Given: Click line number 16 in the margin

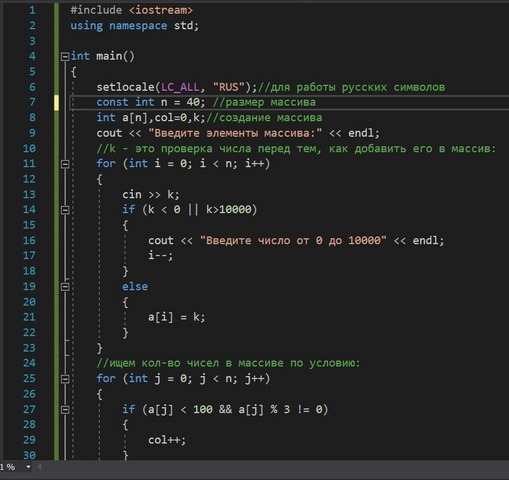Looking at the screenshot, I should 29,241.
